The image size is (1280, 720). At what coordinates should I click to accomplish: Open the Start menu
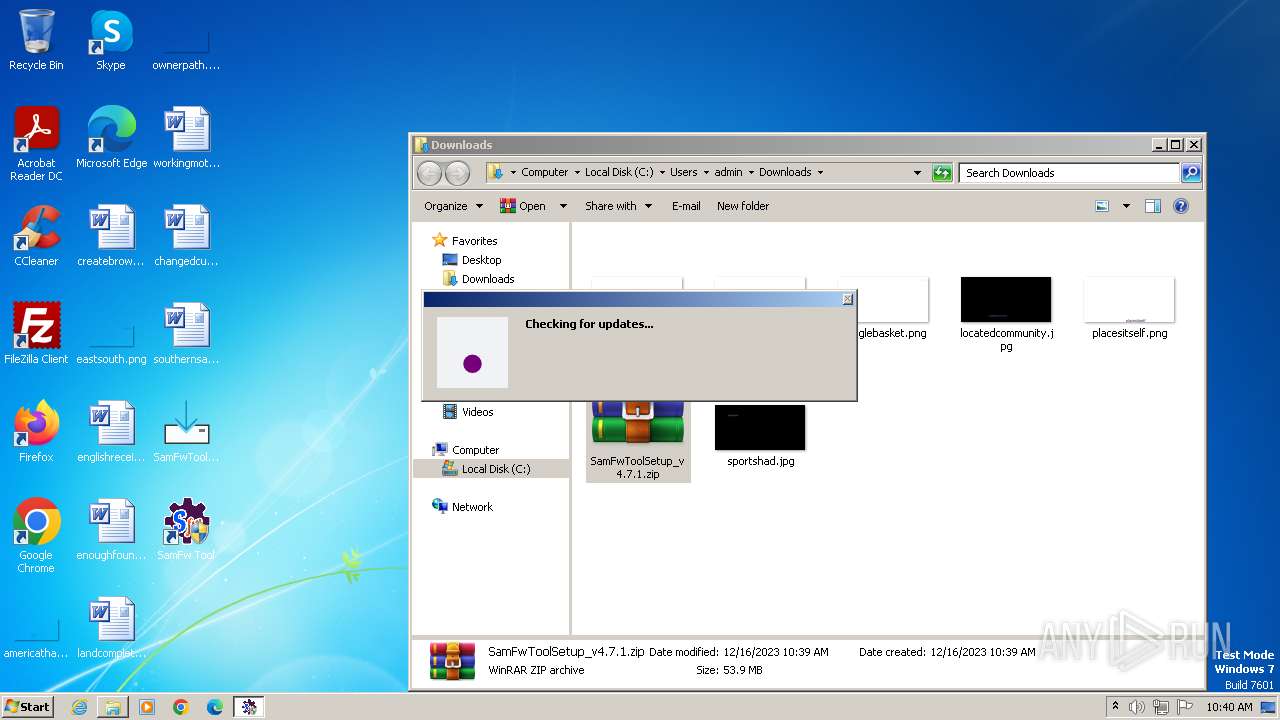coord(27,707)
